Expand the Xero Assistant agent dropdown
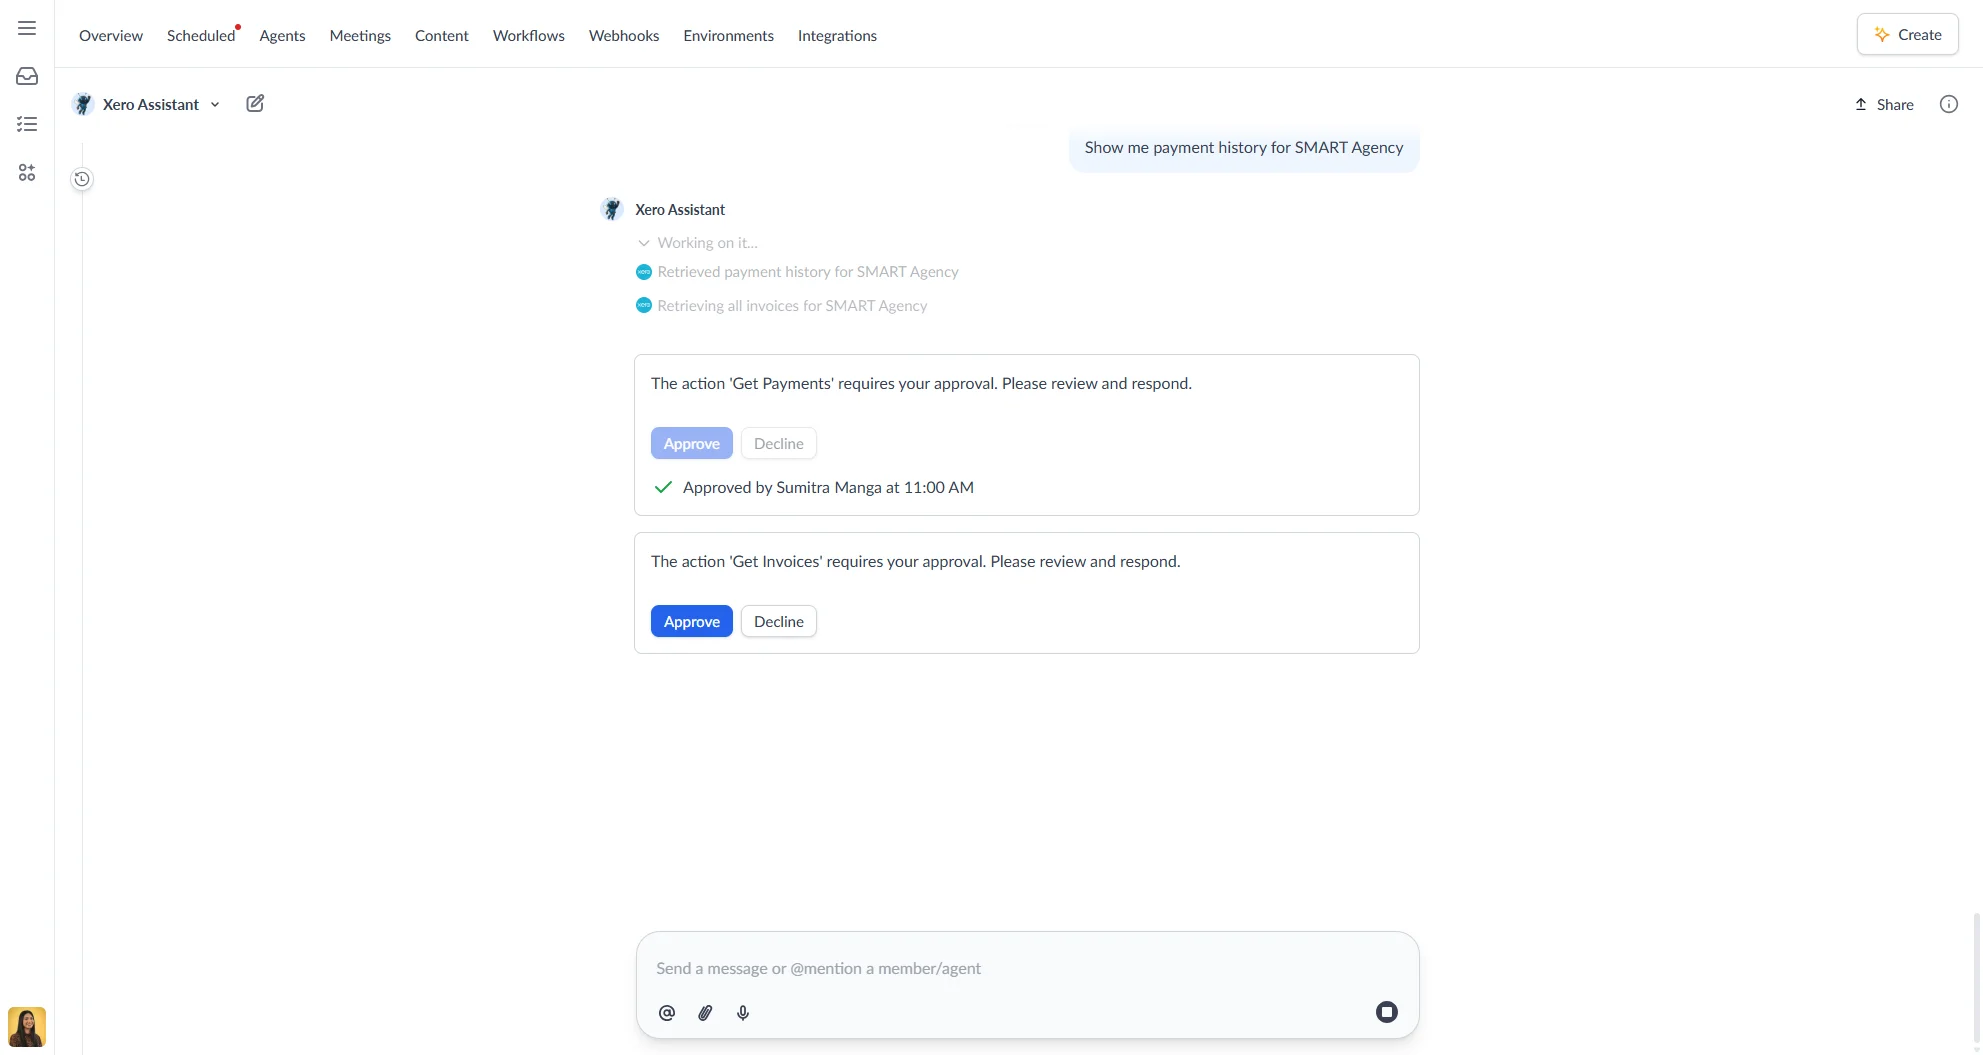 coord(215,105)
